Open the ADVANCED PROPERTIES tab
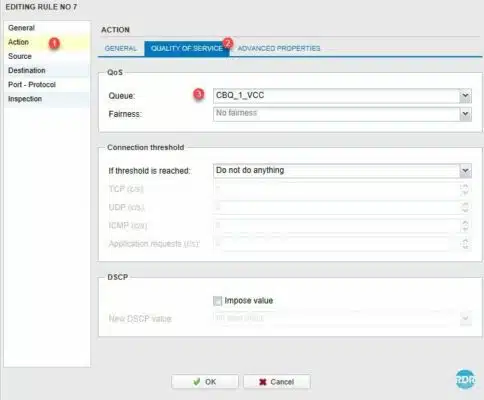 coord(279,49)
